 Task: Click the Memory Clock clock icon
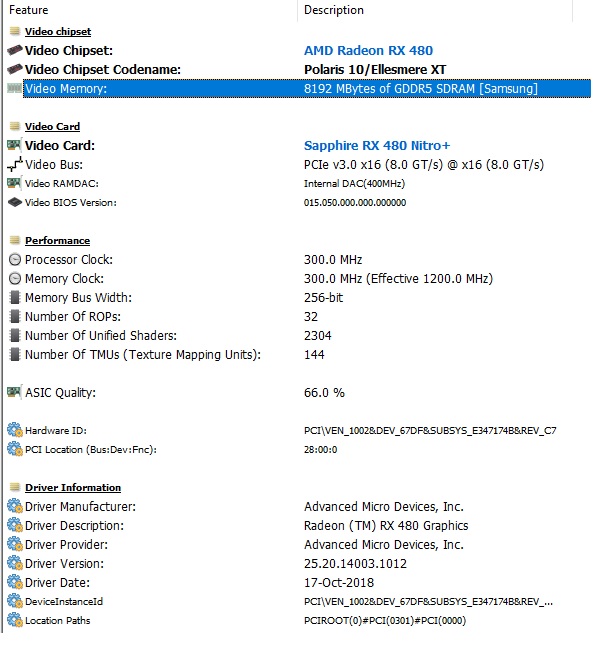pyautogui.click(x=15, y=278)
